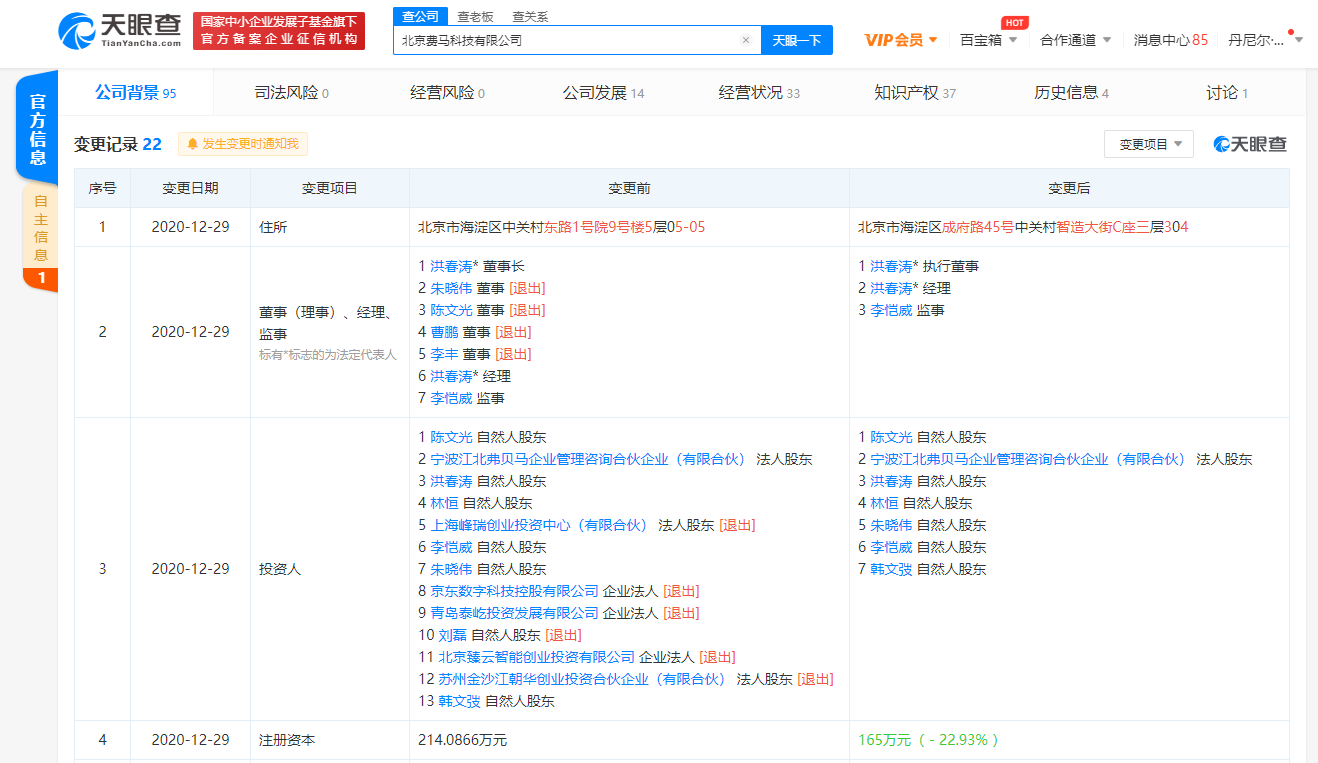This screenshot has width=1318, height=763.
Task: Open 上海峰瑞创业投资中心 shareholder link
Action: point(540,525)
